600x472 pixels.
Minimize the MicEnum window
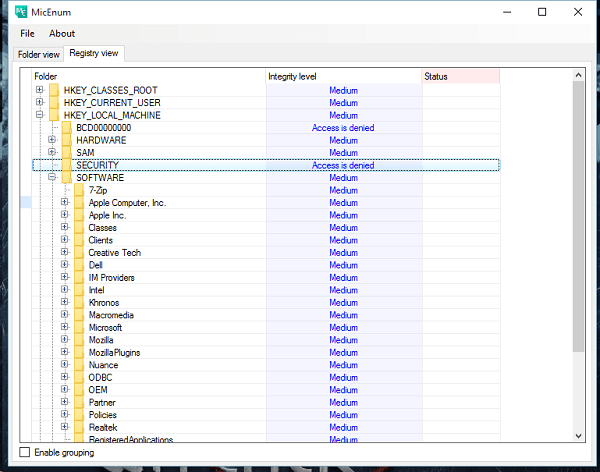[x=507, y=12]
